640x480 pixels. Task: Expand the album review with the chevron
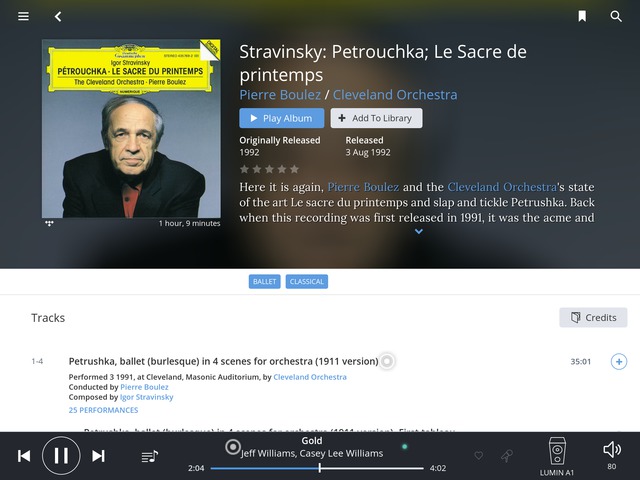(x=418, y=231)
